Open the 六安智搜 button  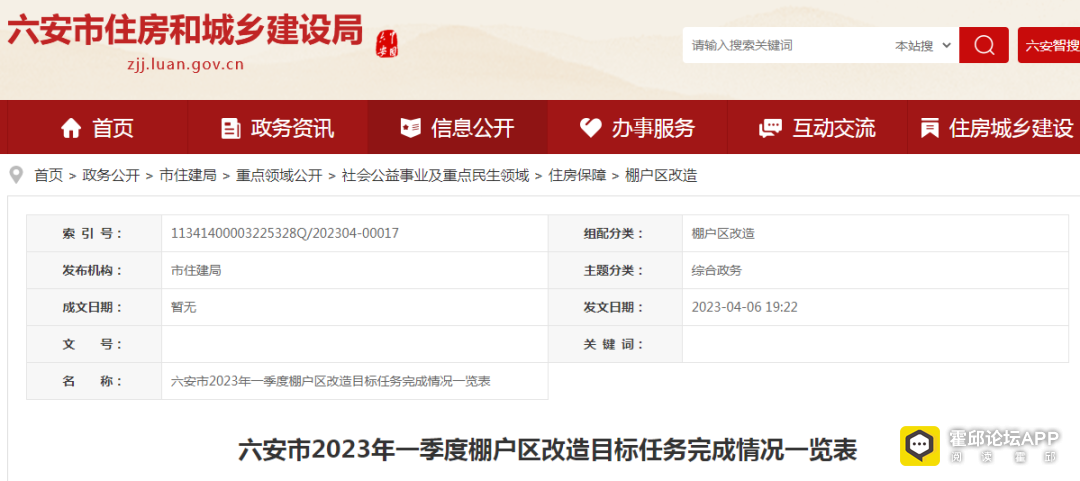coord(1049,45)
